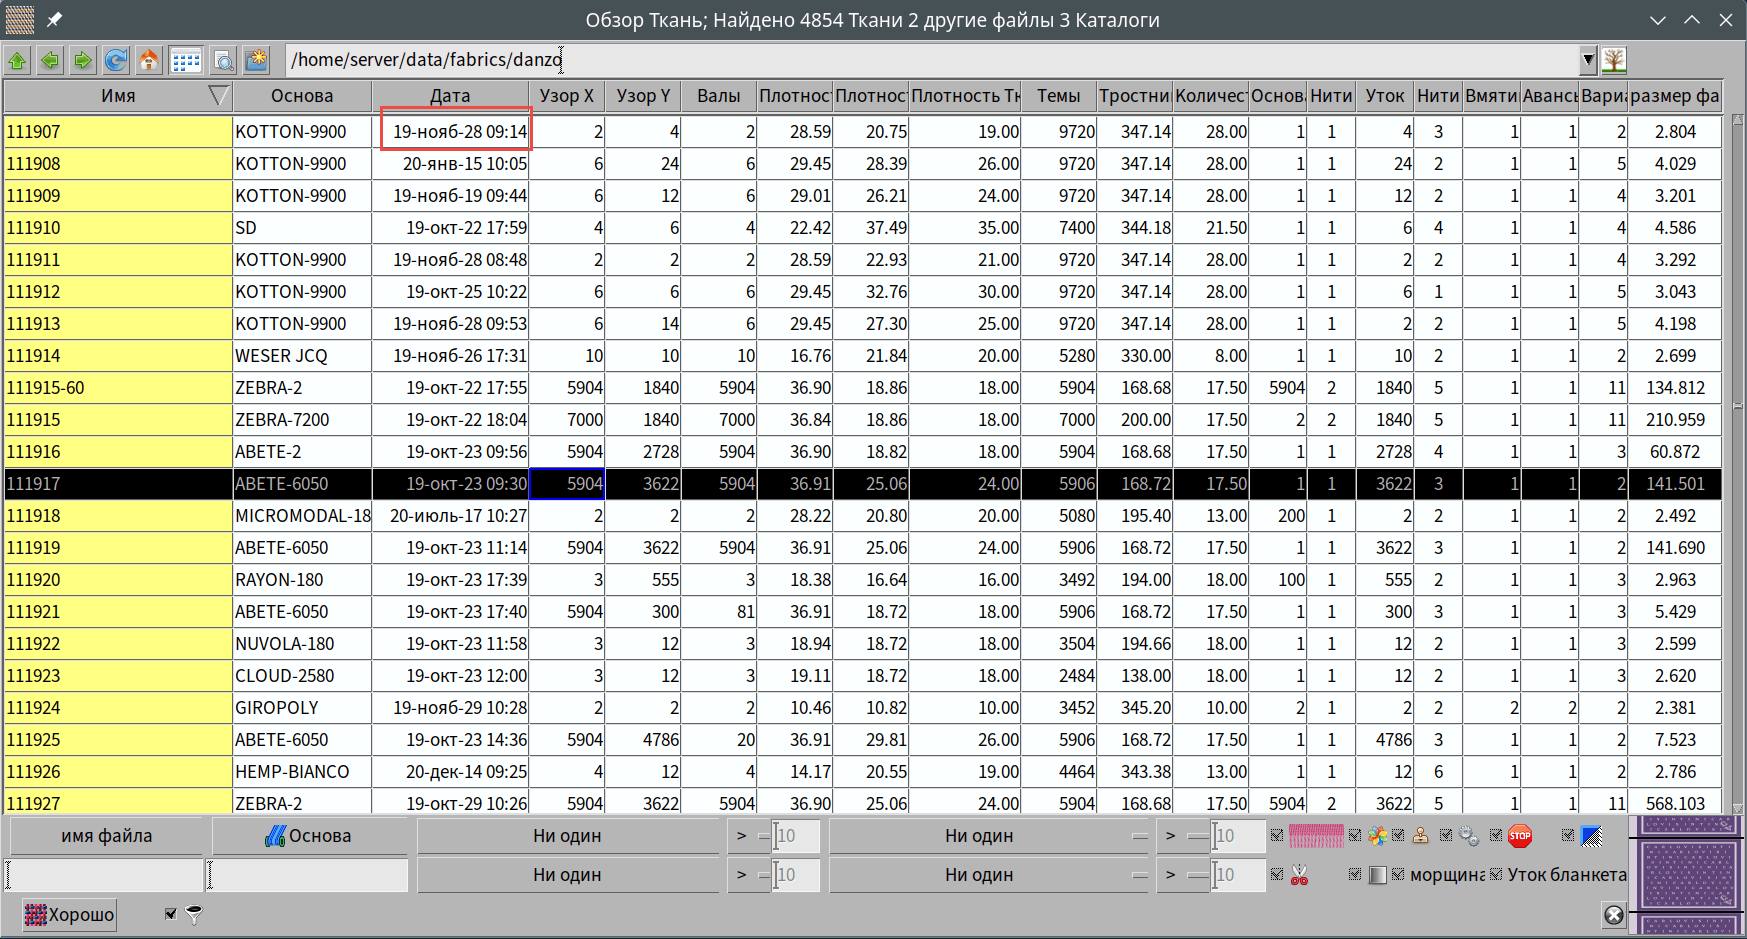Viewport: 1747px width, 939px height.
Task: Jump to the home directory via the house icon
Action: 149,61
